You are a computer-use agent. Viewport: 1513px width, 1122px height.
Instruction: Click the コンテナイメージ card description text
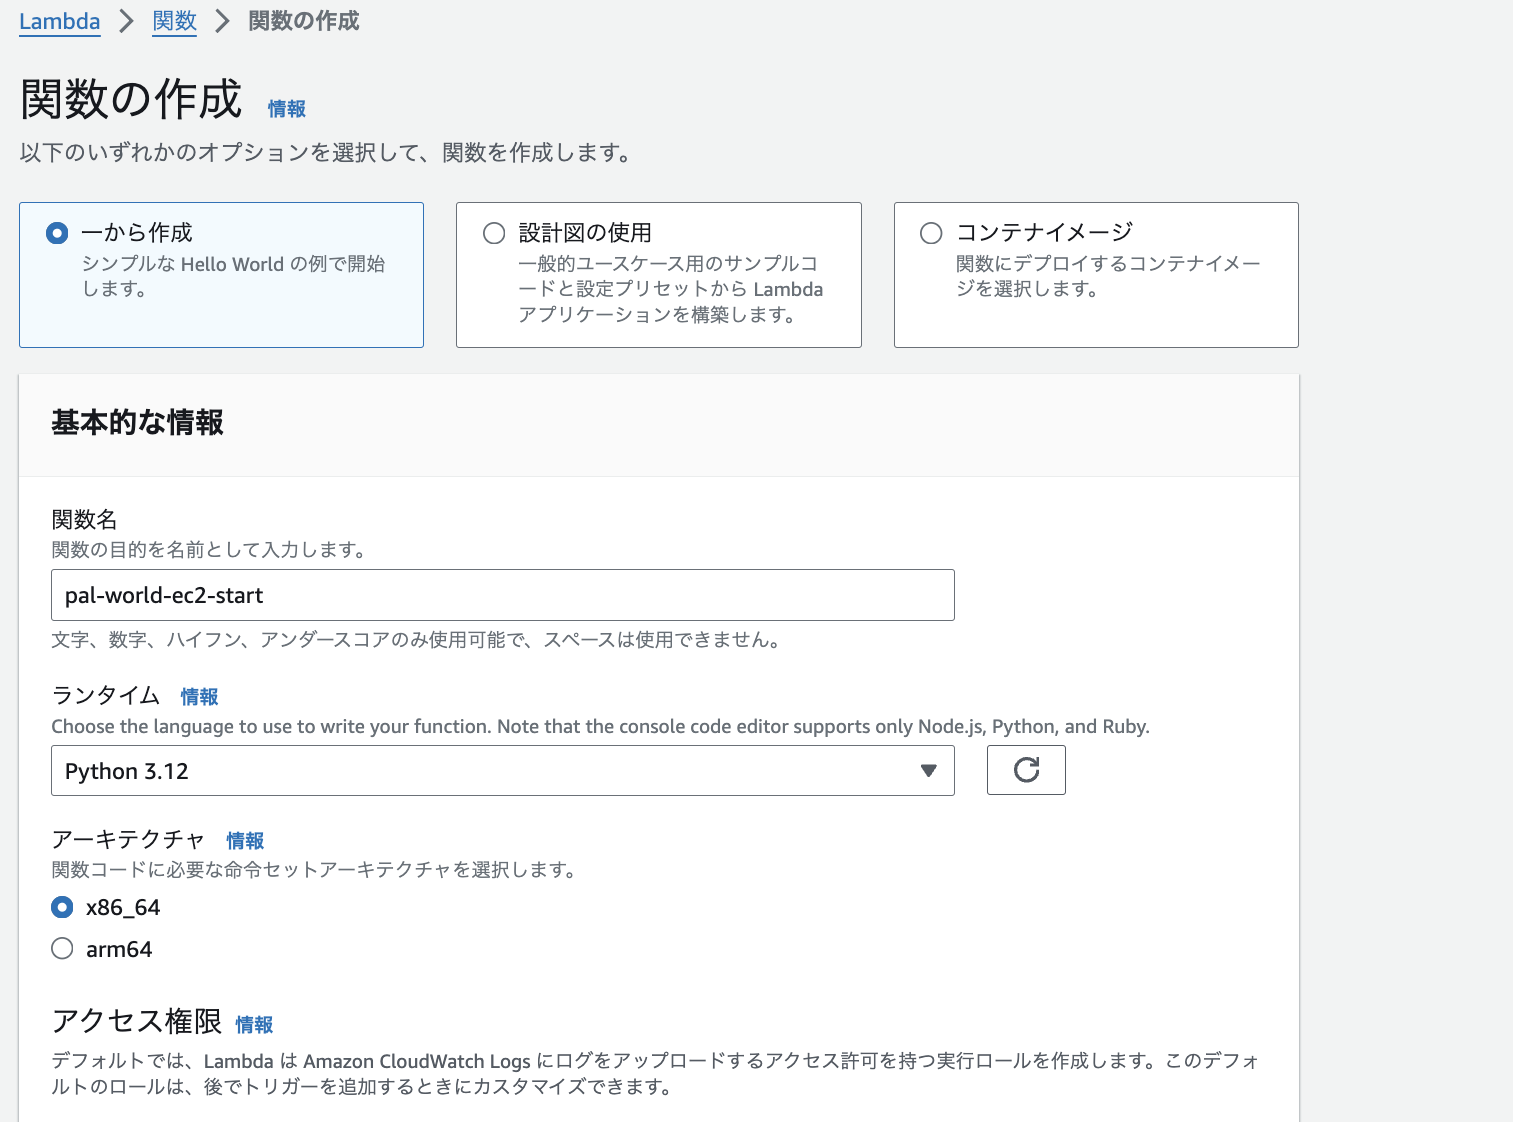pos(1107,276)
